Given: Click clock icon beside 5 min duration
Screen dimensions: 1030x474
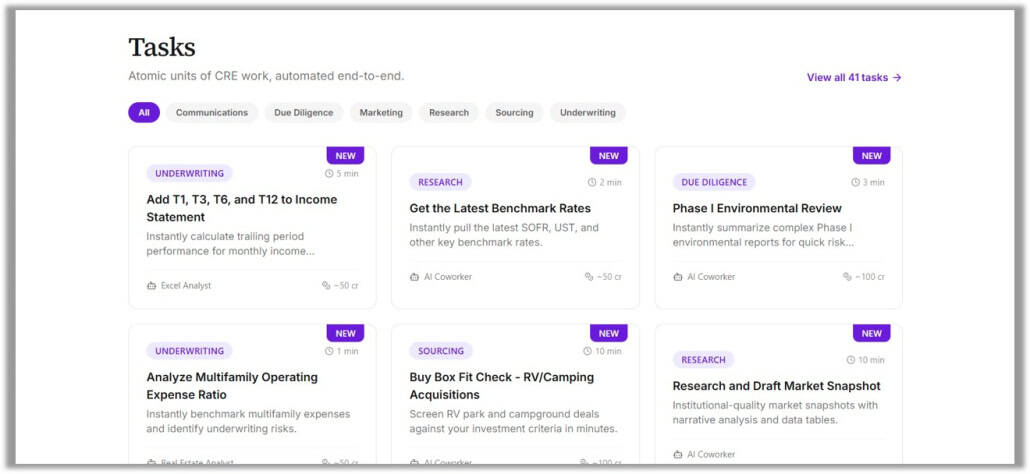Looking at the screenshot, I should (329, 174).
